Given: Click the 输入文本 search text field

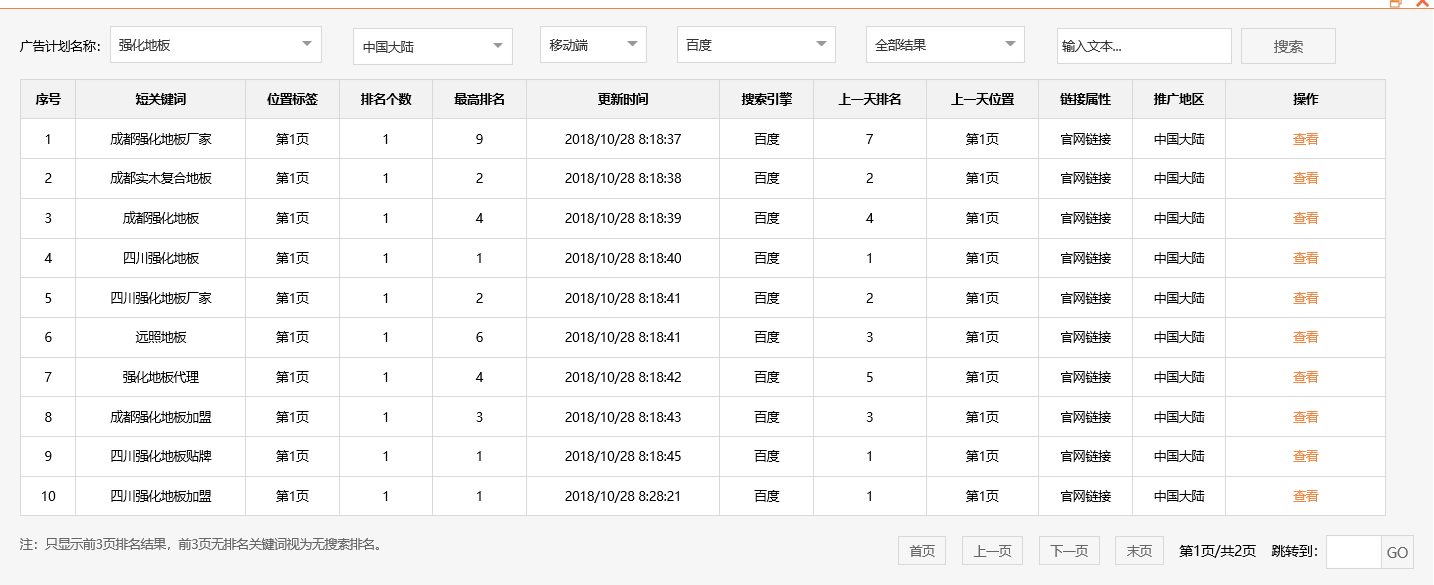Looking at the screenshot, I should click(1143, 45).
